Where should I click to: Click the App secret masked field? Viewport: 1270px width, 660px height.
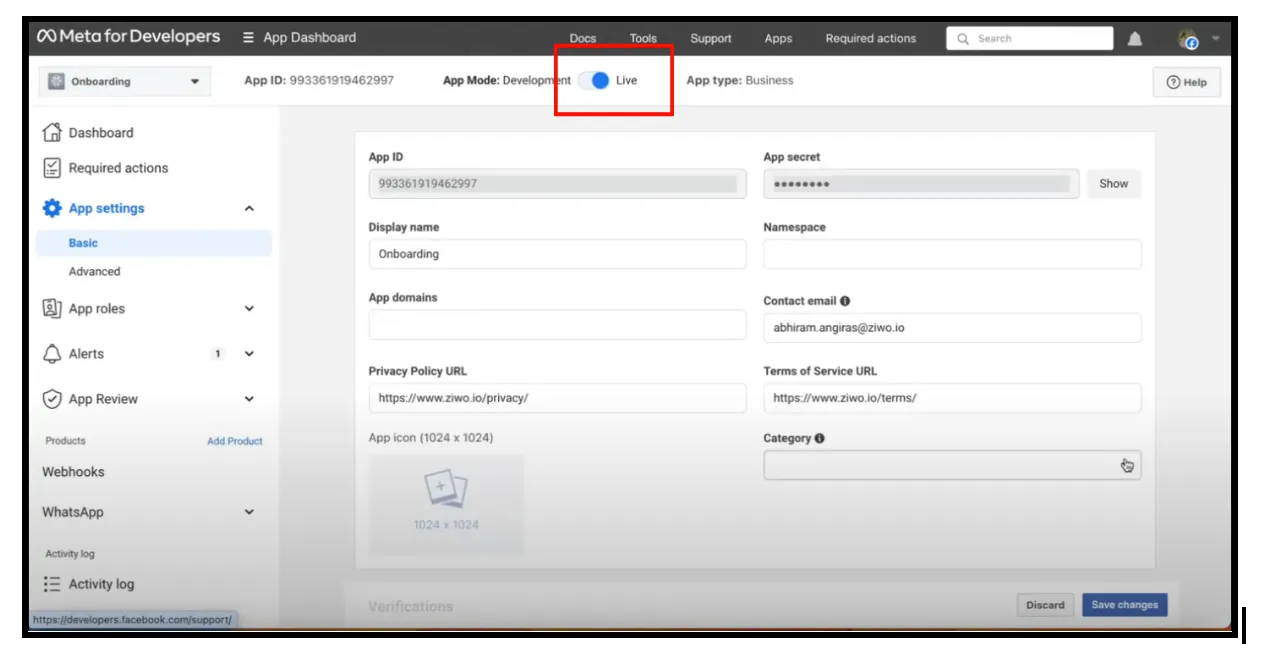tap(921, 184)
